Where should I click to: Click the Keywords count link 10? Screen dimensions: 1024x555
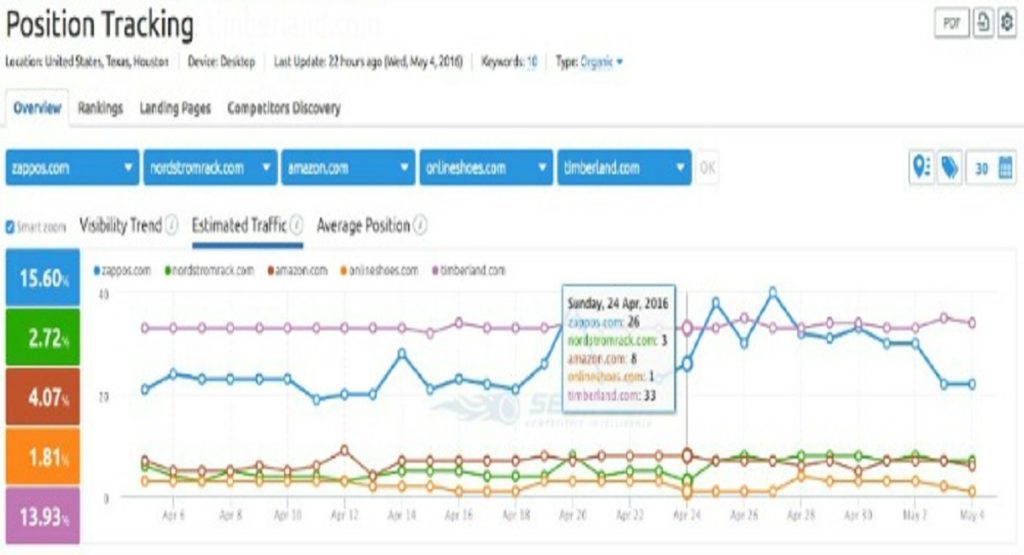point(532,61)
